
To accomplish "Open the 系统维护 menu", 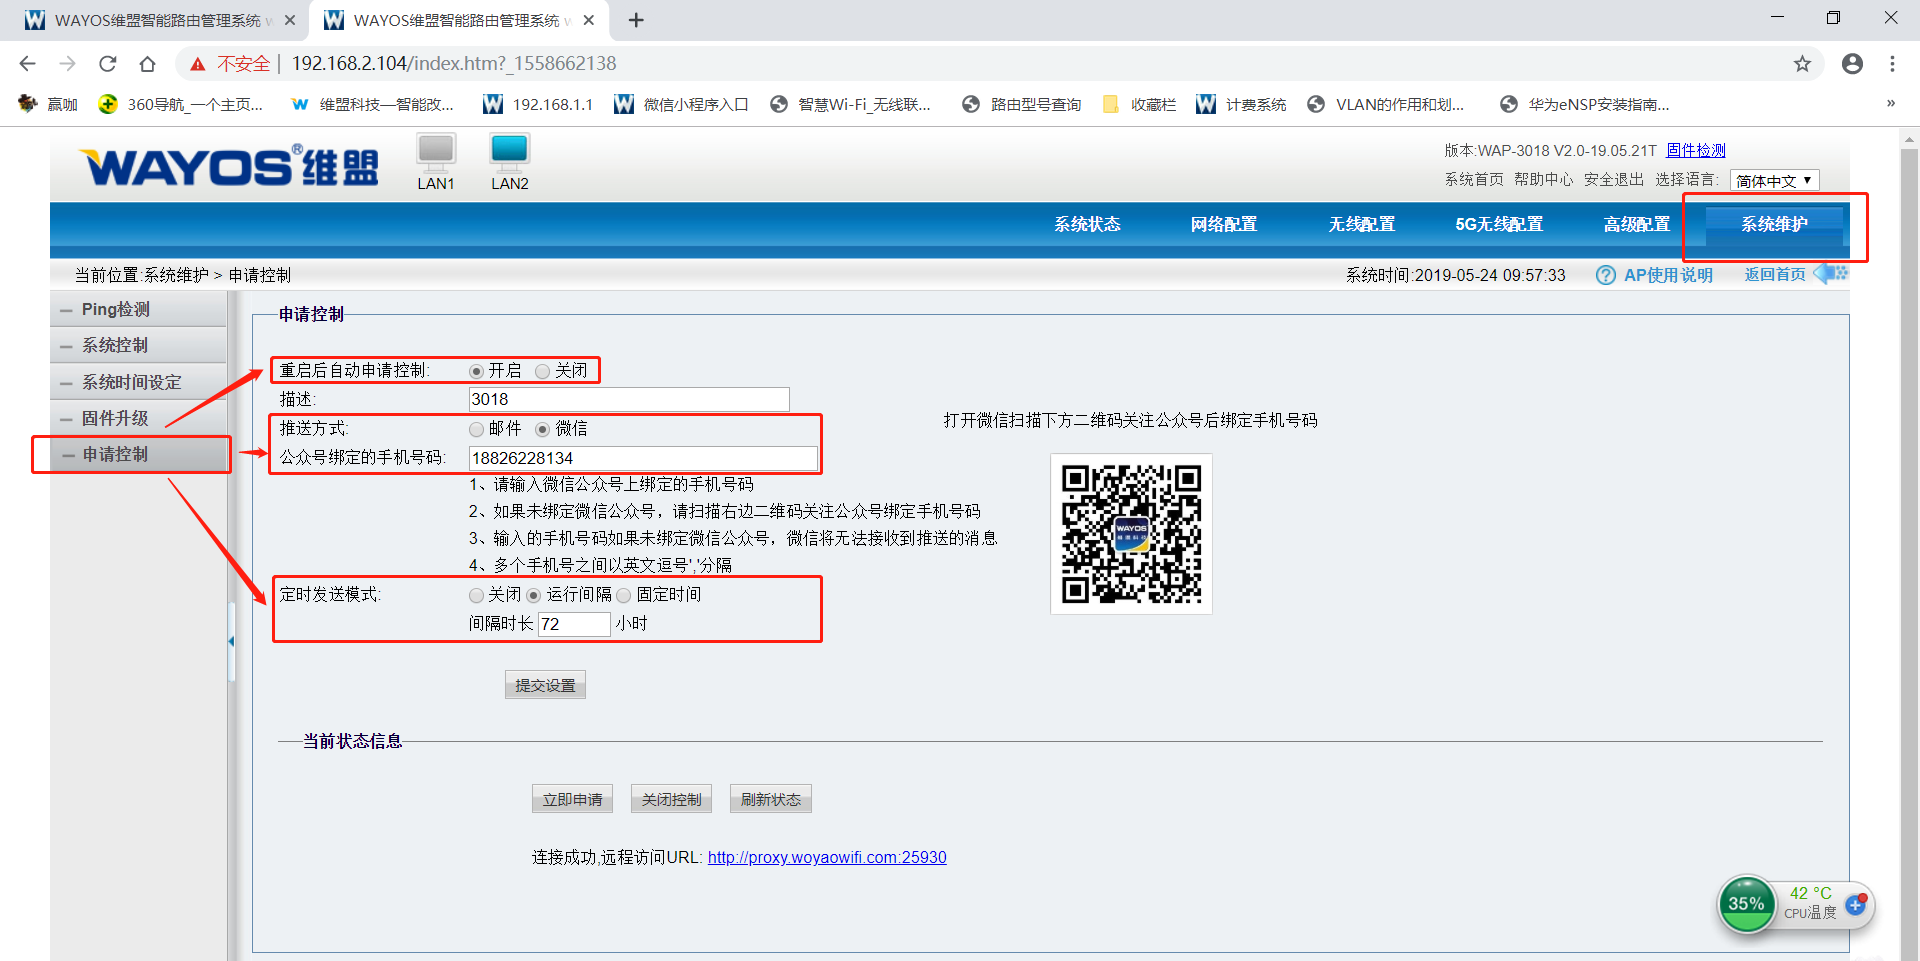I will tap(1774, 224).
